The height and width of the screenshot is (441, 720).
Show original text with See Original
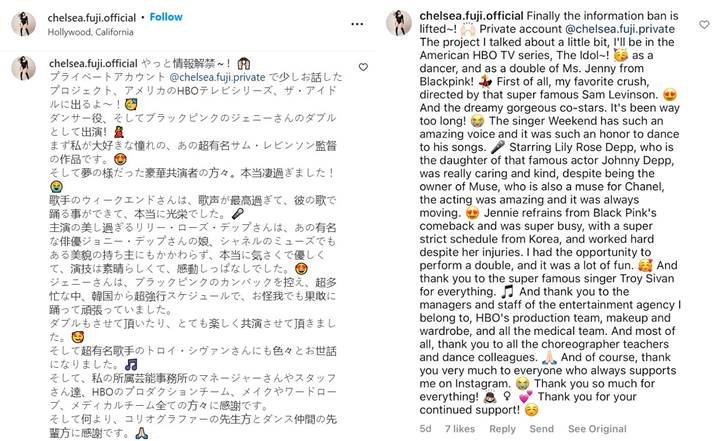coord(597,429)
